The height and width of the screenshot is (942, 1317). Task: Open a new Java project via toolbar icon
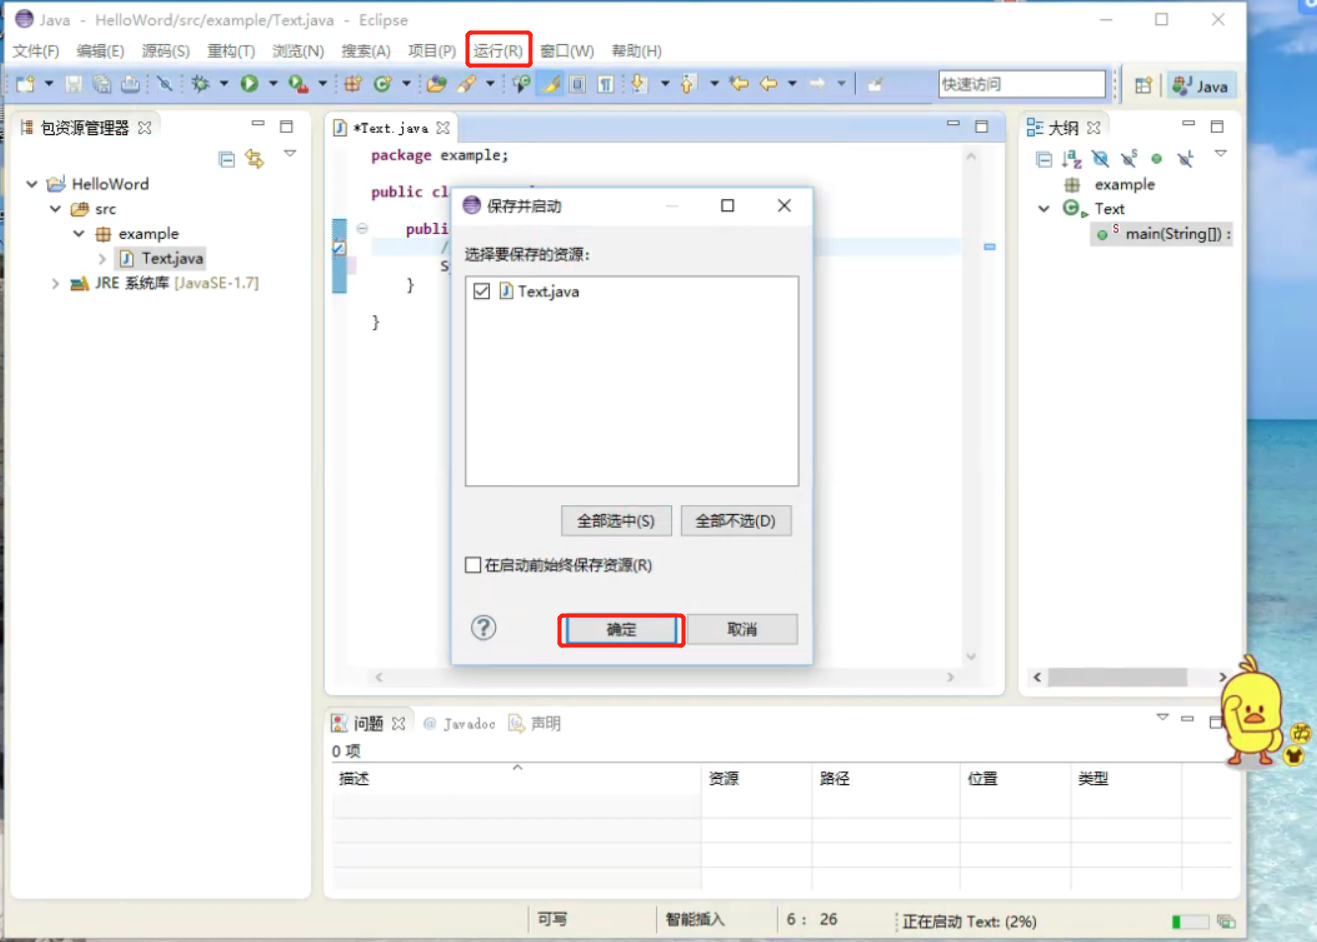(350, 84)
